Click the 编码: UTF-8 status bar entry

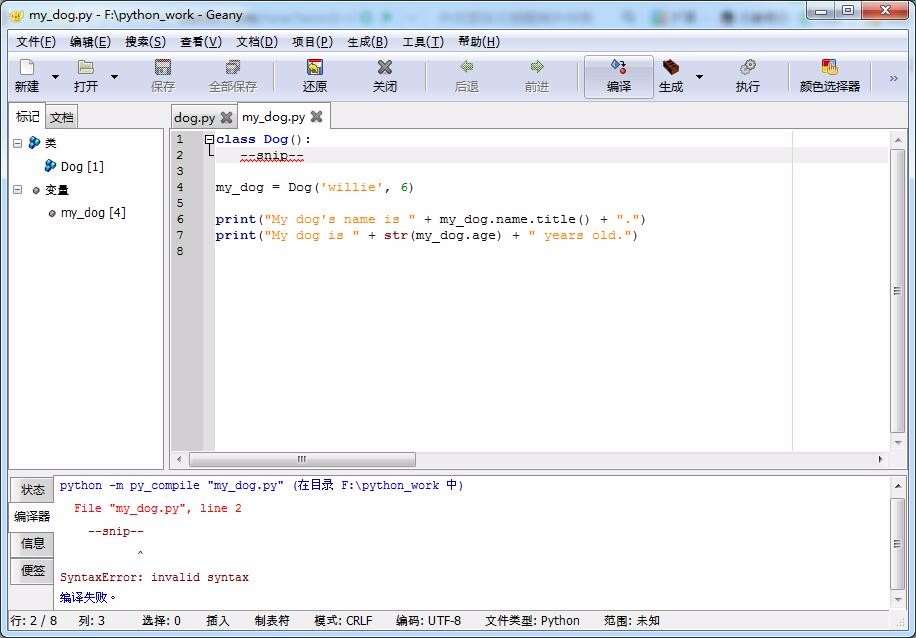428,620
